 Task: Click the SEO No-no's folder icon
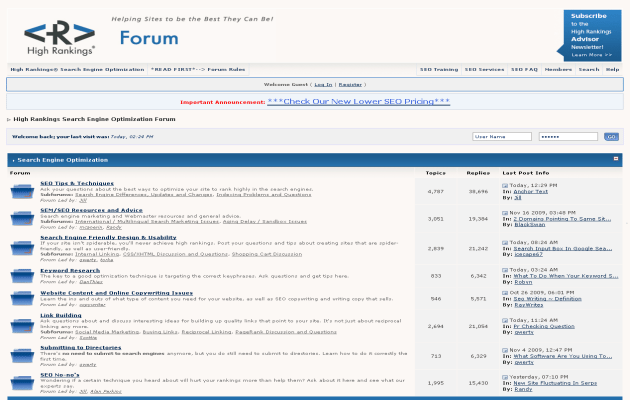(x=22, y=383)
